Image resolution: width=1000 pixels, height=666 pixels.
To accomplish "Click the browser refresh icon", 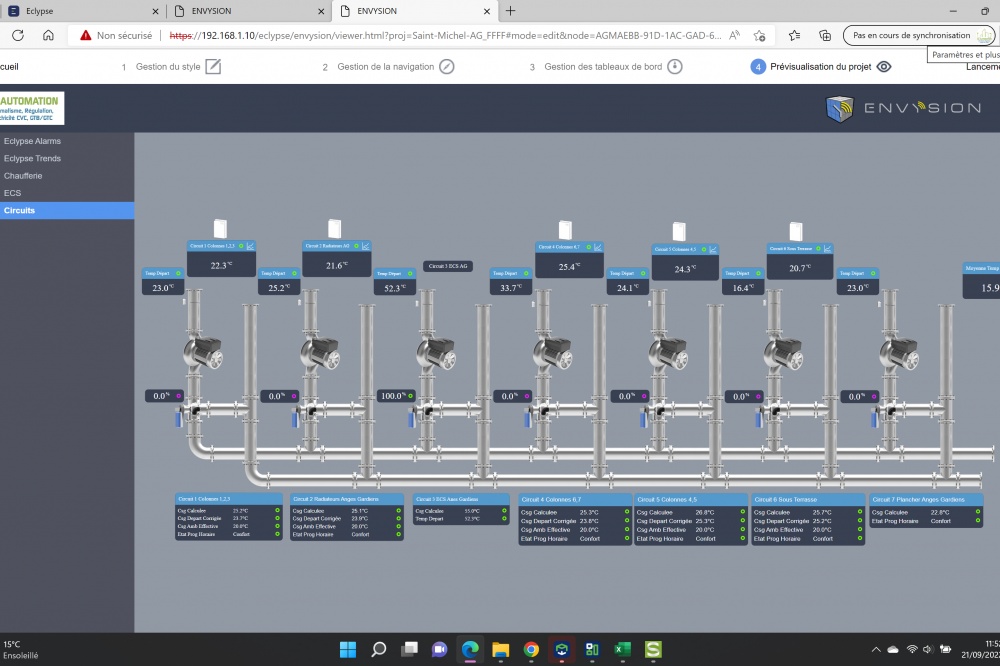I will [18, 36].
